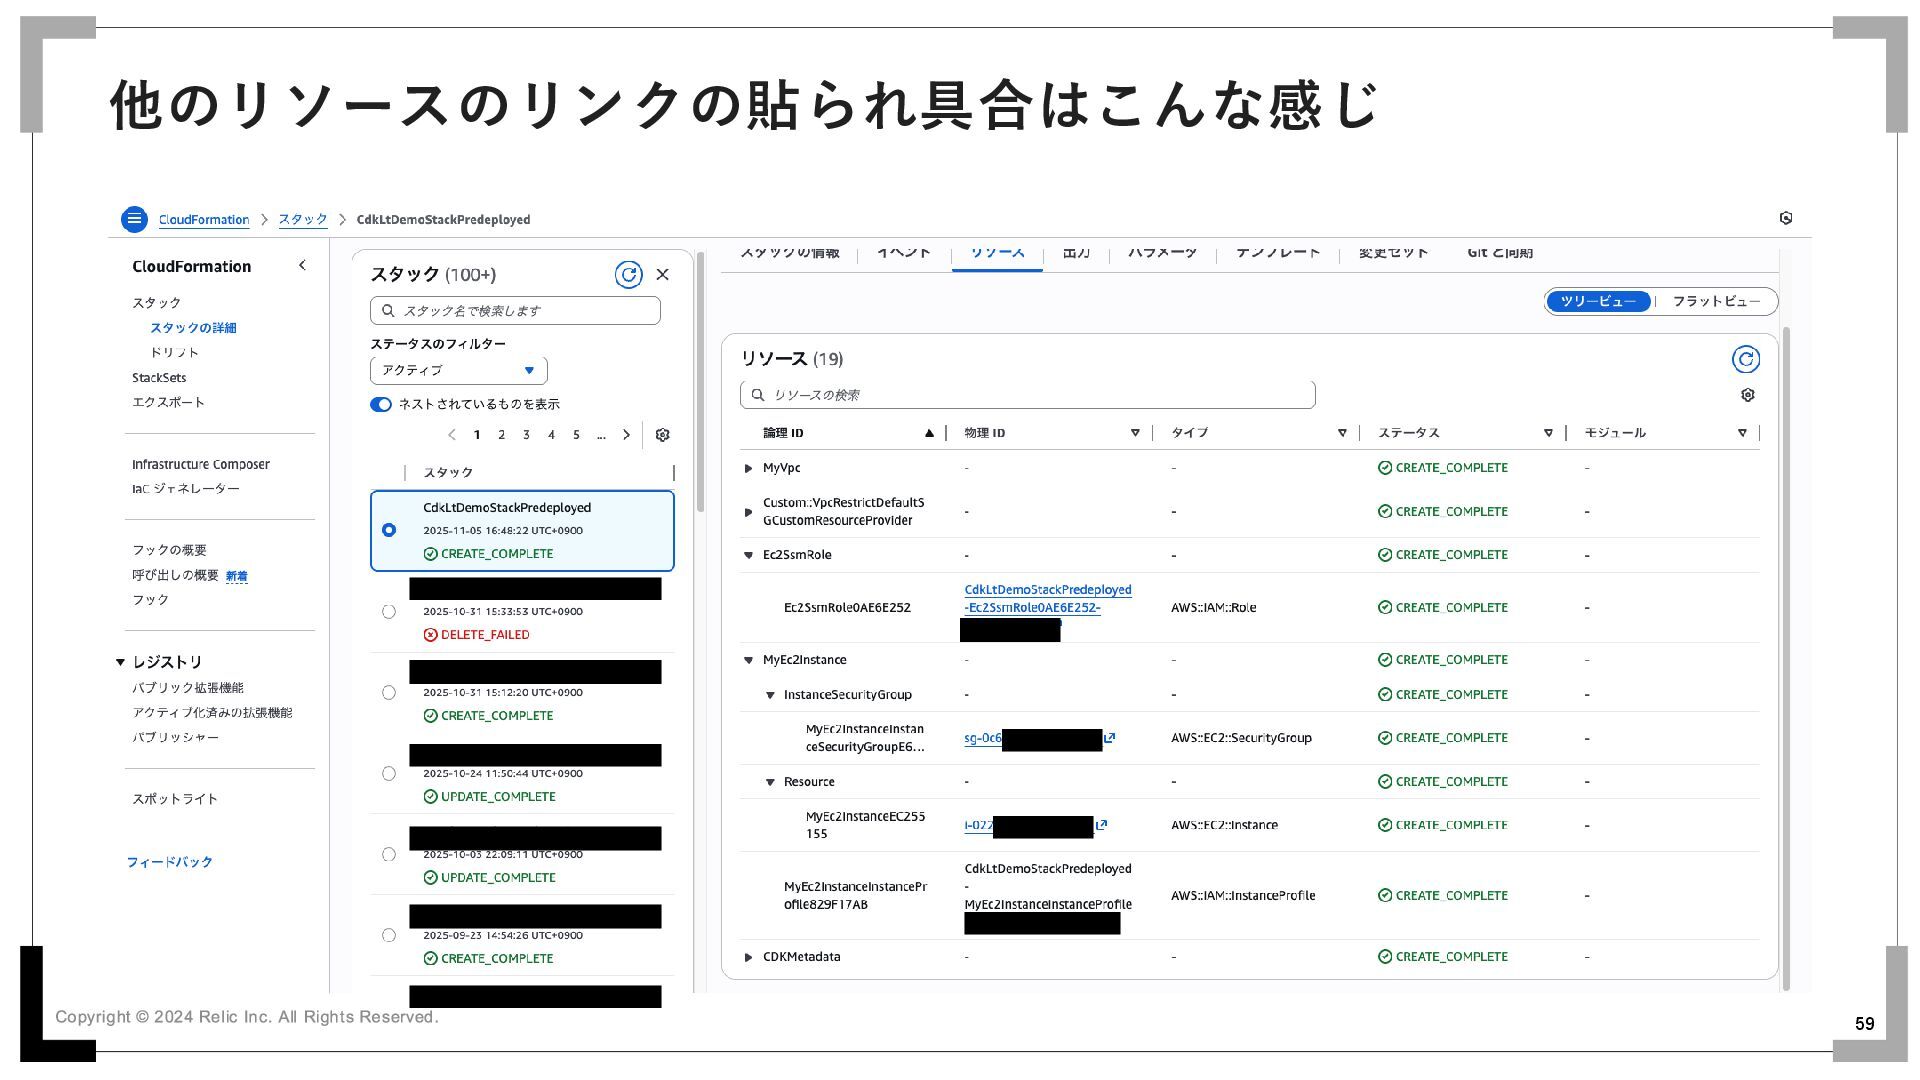
Task: Click the resource search field
Action: pyautogui.click(x=1027, y=395)
